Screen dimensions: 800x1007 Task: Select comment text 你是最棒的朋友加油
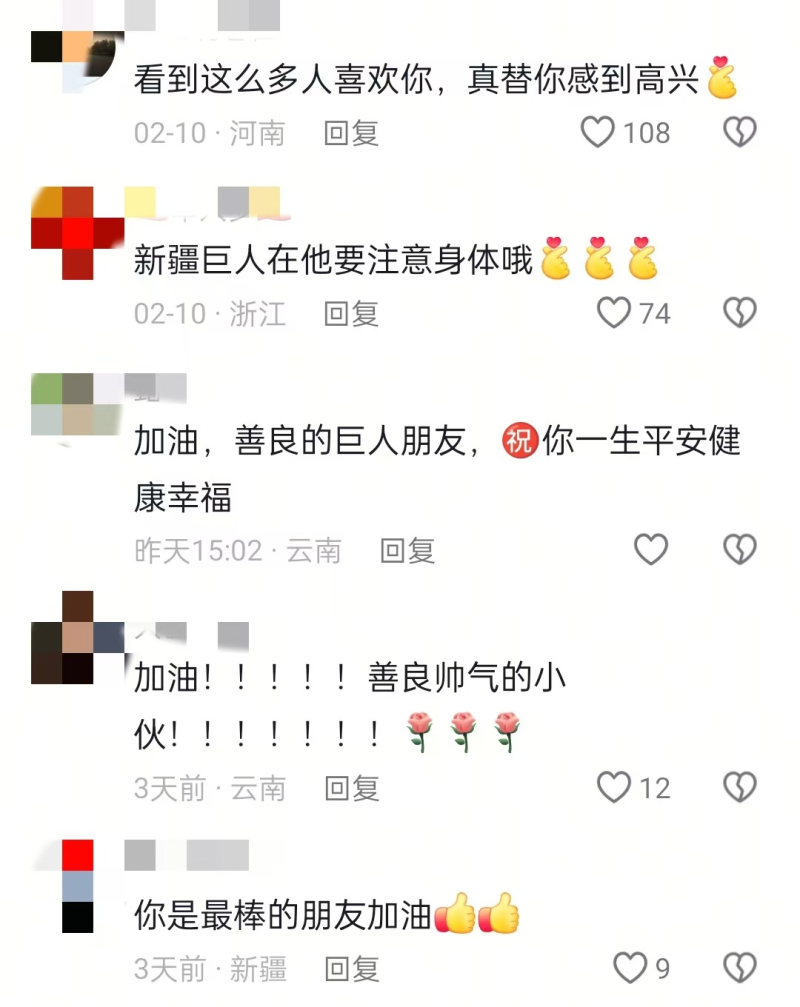tap(283, 915)
